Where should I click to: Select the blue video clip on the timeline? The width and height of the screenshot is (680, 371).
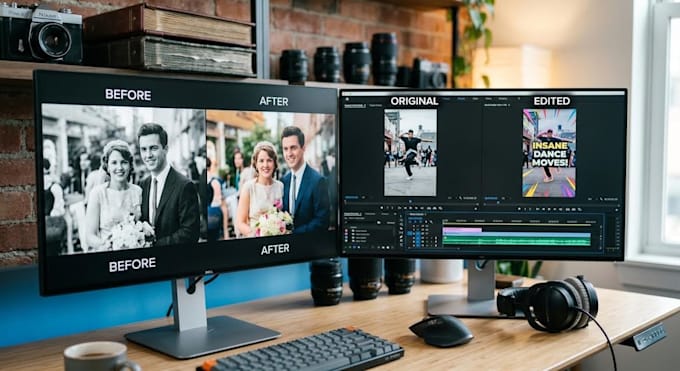coord(517,235)
